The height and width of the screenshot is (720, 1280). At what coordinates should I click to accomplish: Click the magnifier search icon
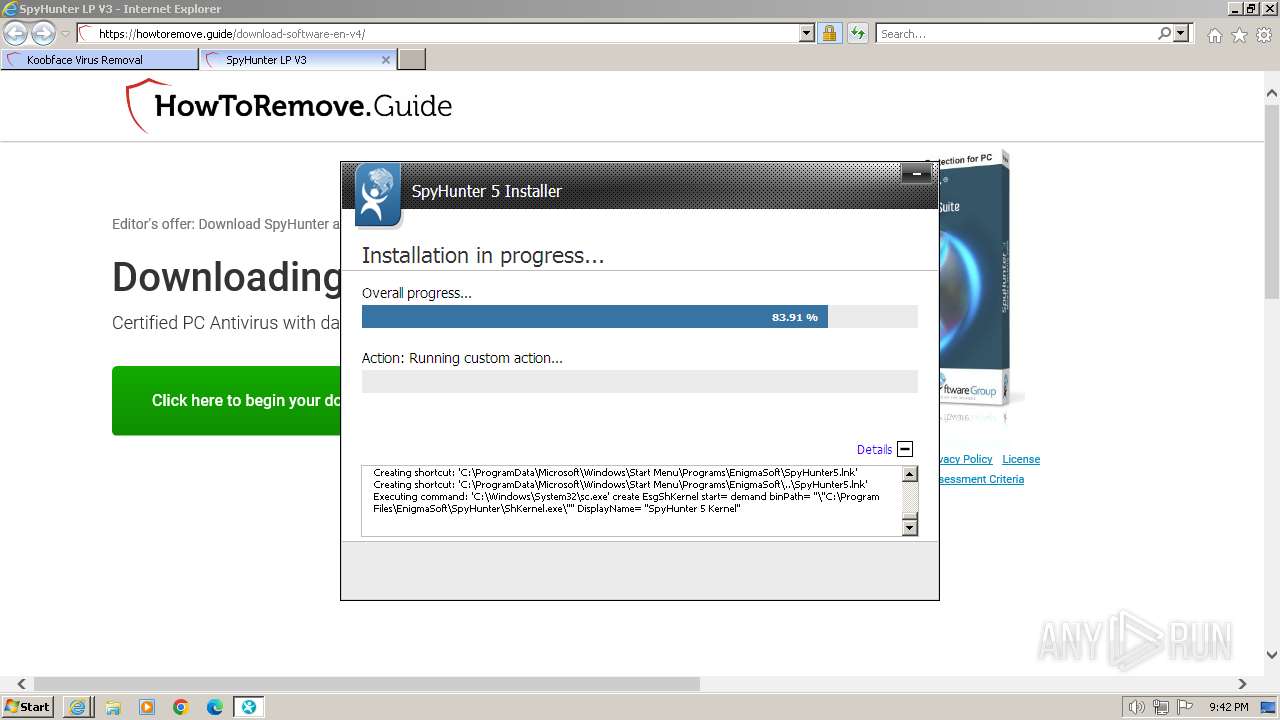[1164, 34]
